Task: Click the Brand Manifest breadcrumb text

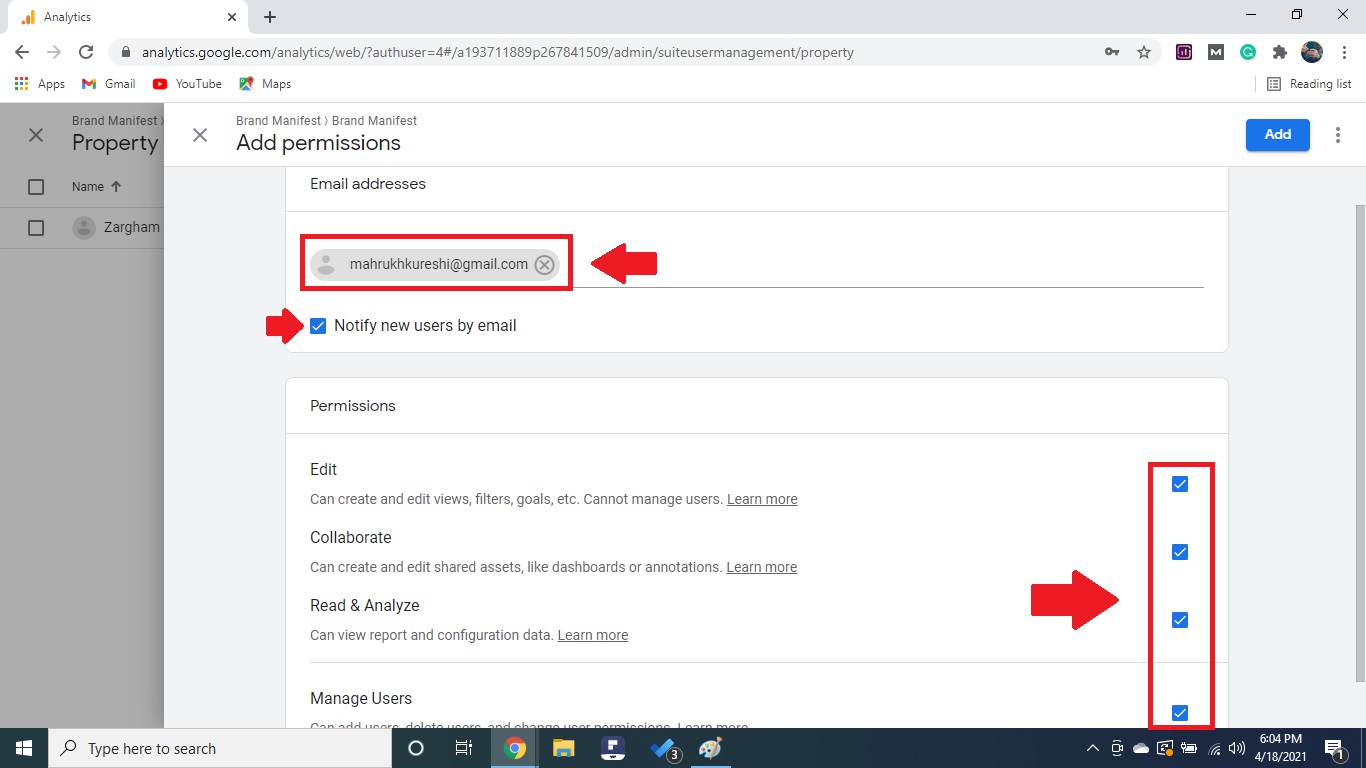Action: click(x=326, y=121)
